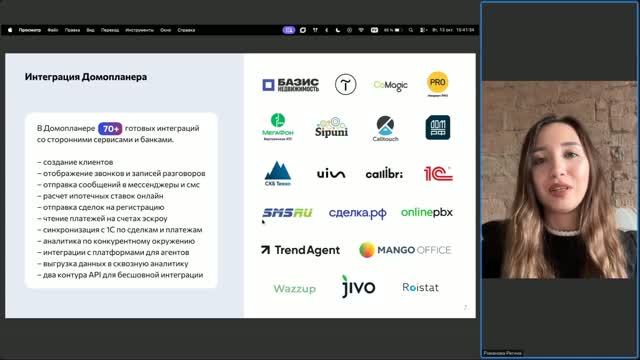The image size is (640, 360).
Task: Click the МегаФон logo
Action: (278, 127)
